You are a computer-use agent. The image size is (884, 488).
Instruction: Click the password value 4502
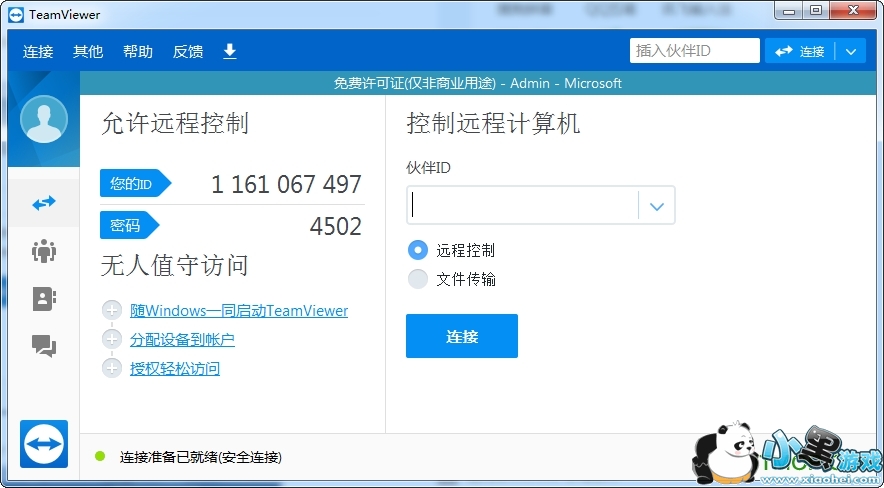click(335, 227)
